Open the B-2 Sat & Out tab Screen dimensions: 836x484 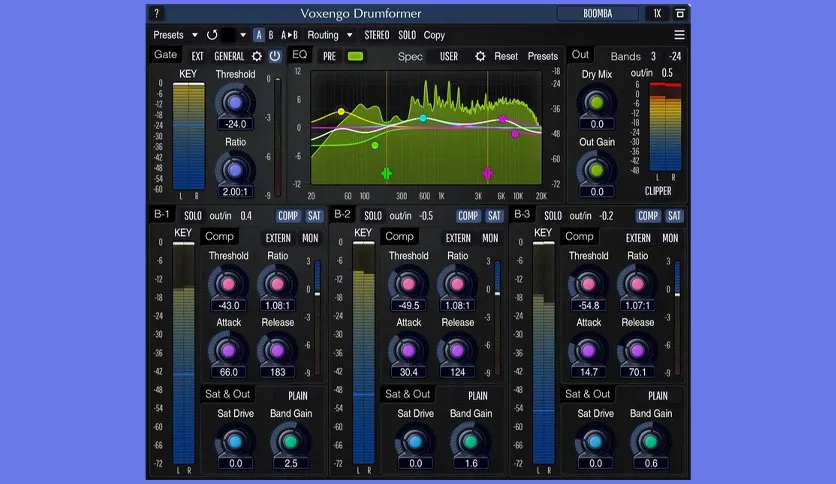coord(407,394)
